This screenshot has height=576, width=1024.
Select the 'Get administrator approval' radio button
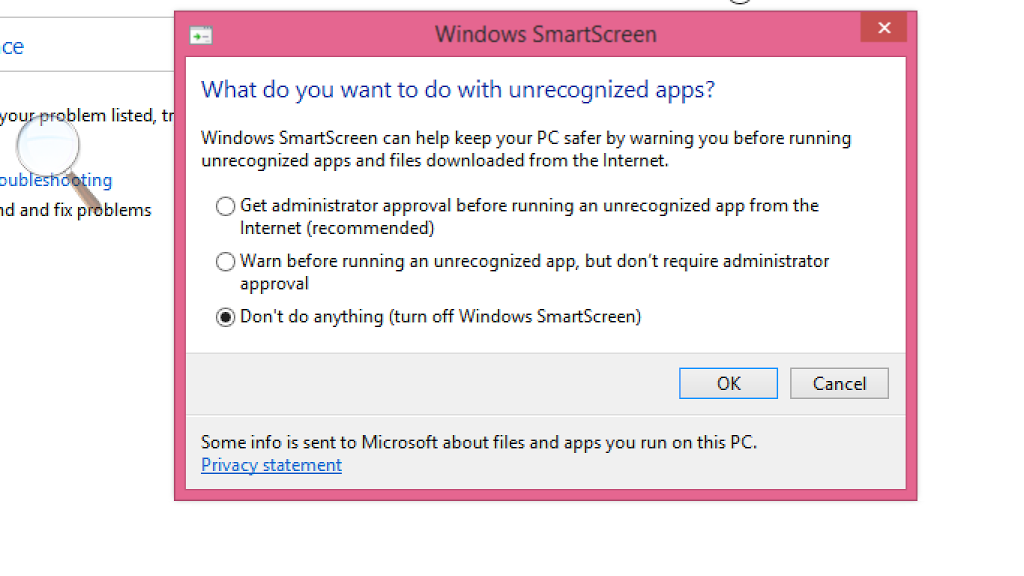click(x=226, y=206)
